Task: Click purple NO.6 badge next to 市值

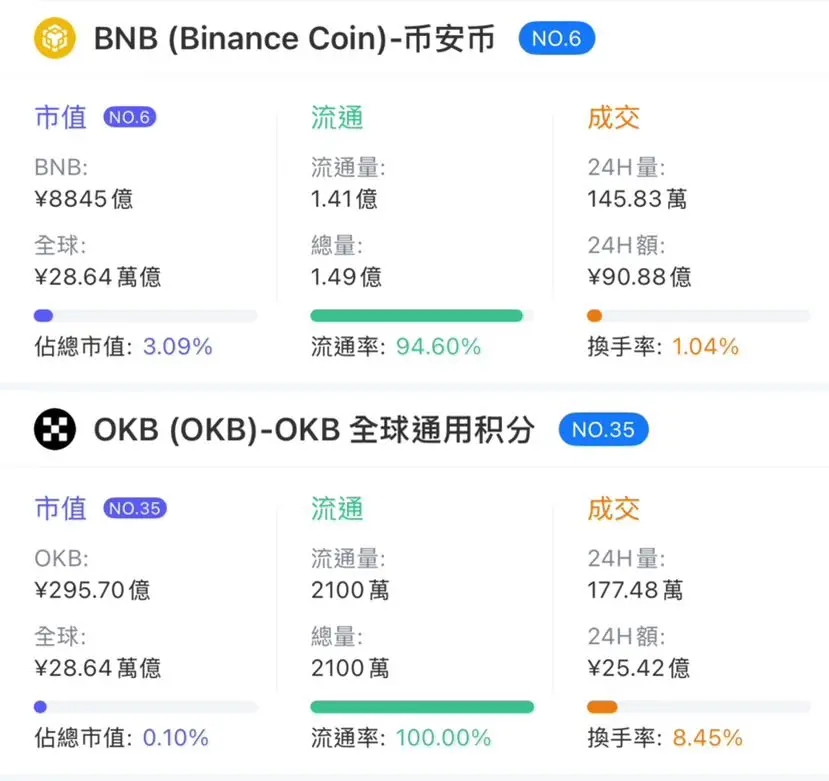Action: (x=130, y=117)
